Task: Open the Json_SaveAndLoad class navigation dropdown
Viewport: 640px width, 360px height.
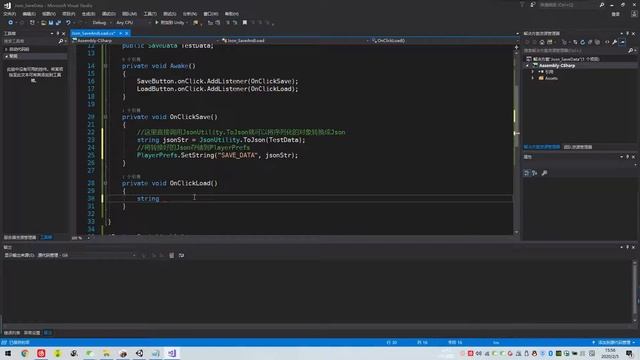Action: coord(295,41)
